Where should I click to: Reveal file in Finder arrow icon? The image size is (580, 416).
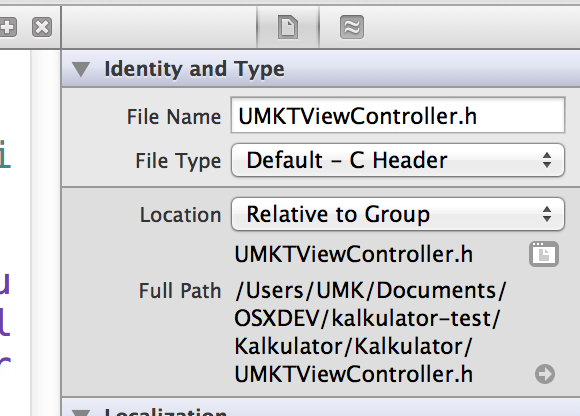coord(545,374)
